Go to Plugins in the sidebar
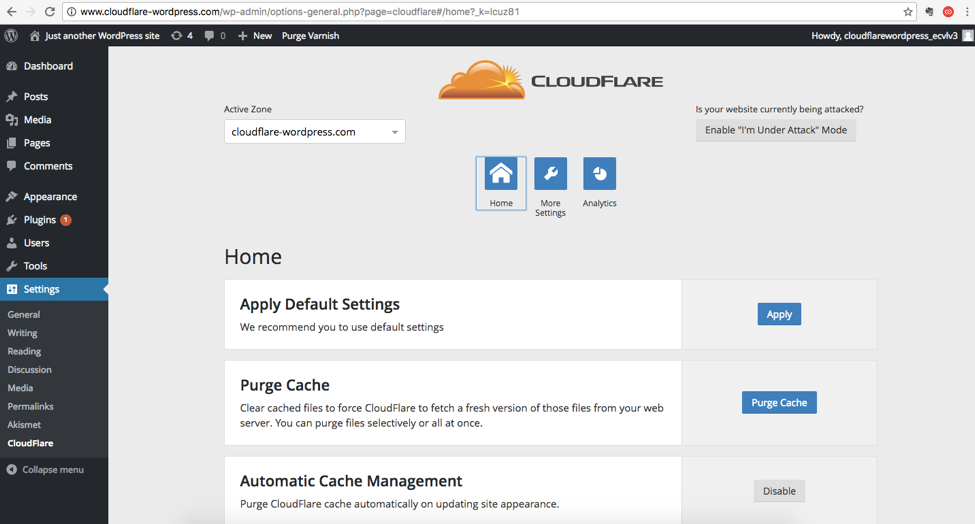975x524 pixels. [40, 220]
